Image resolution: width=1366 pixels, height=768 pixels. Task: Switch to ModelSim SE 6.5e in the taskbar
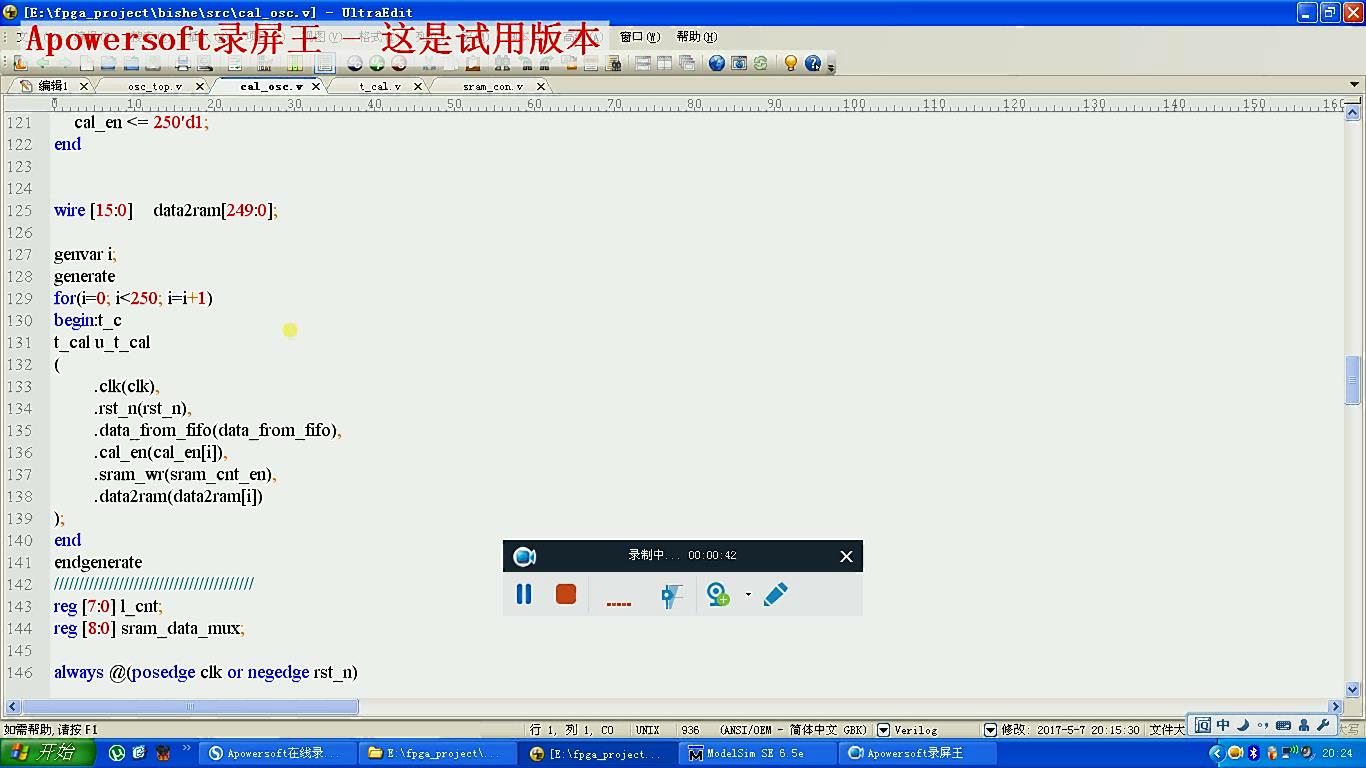click(x=759, y=753)
